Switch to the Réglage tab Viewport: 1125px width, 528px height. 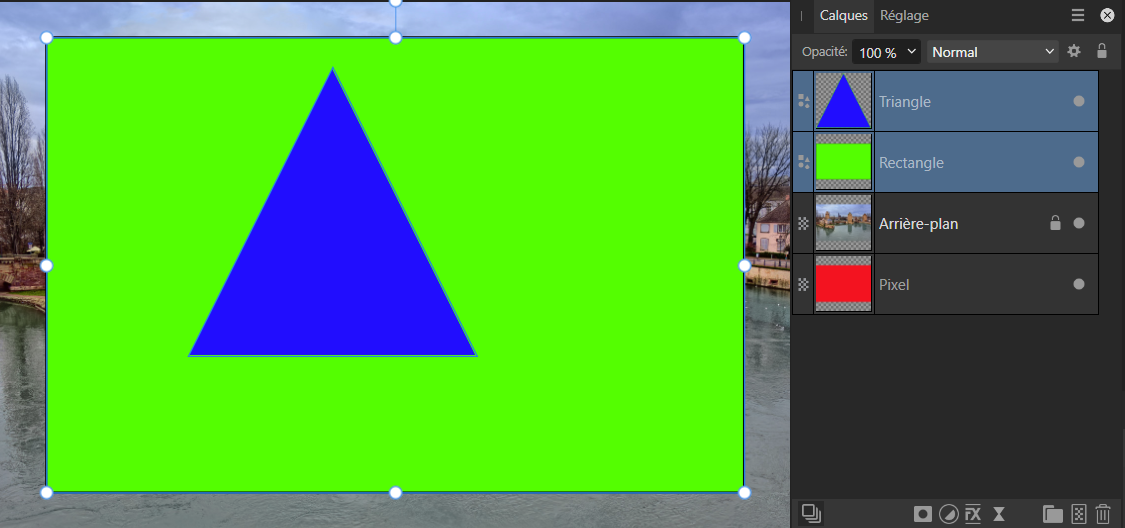[x=904, y=15]
